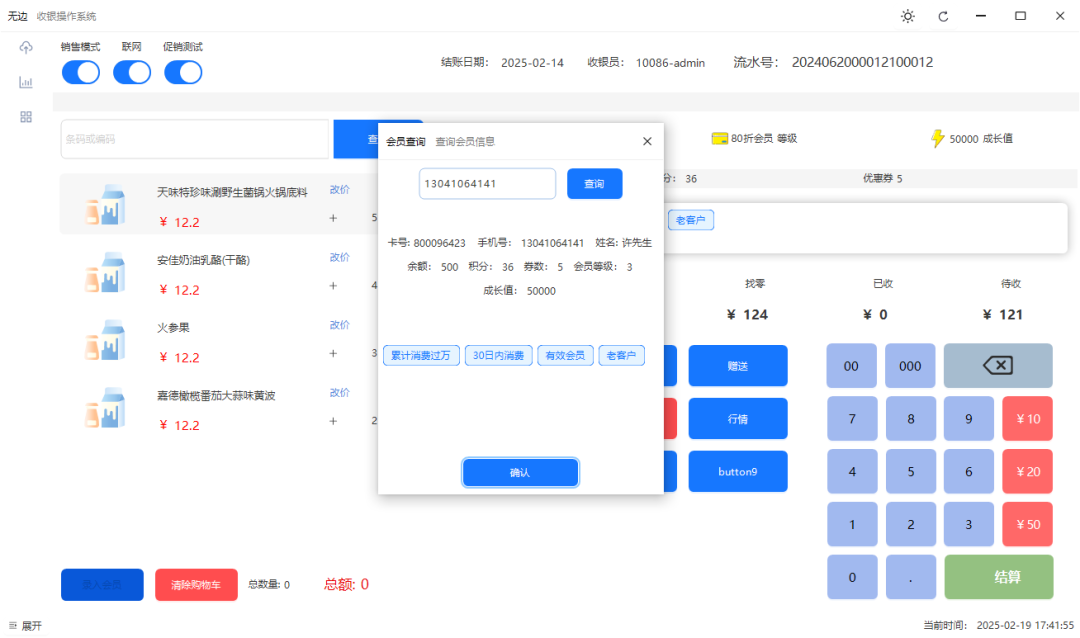1080x638 pixels.
Task: Click the 30日内消费 tag
Action: [498, 356]
